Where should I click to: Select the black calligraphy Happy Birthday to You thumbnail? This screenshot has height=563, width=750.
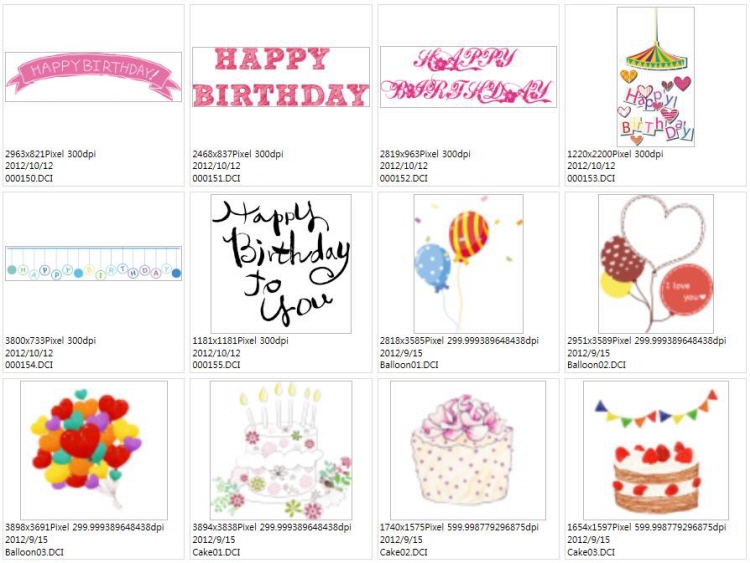click(x=281, y=264)
